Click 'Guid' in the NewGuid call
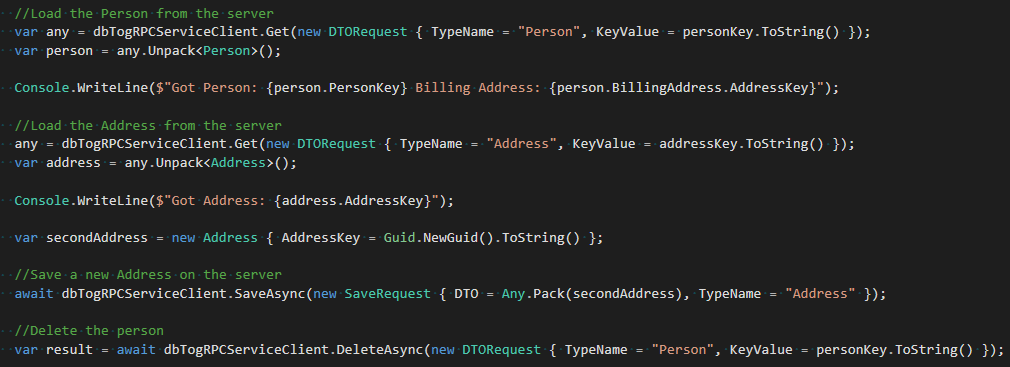This screenshot has width=1010, height=367. (x=399, y=238)
